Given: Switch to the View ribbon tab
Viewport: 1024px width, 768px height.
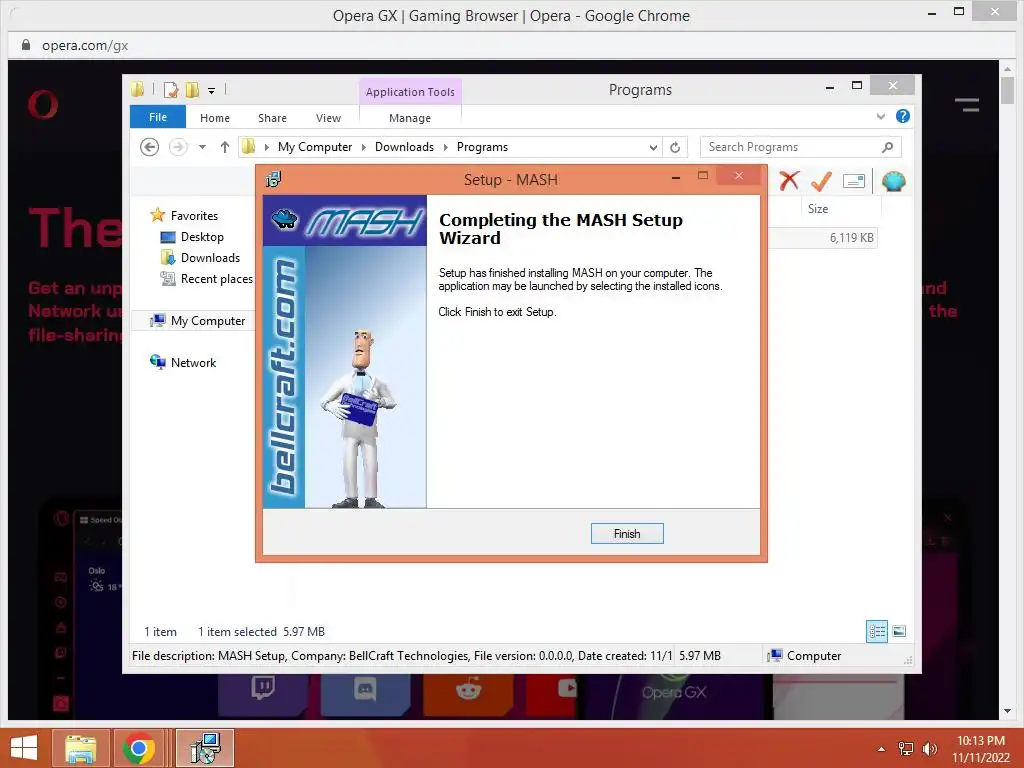Looking at the screenshot, I should (328, 118).
